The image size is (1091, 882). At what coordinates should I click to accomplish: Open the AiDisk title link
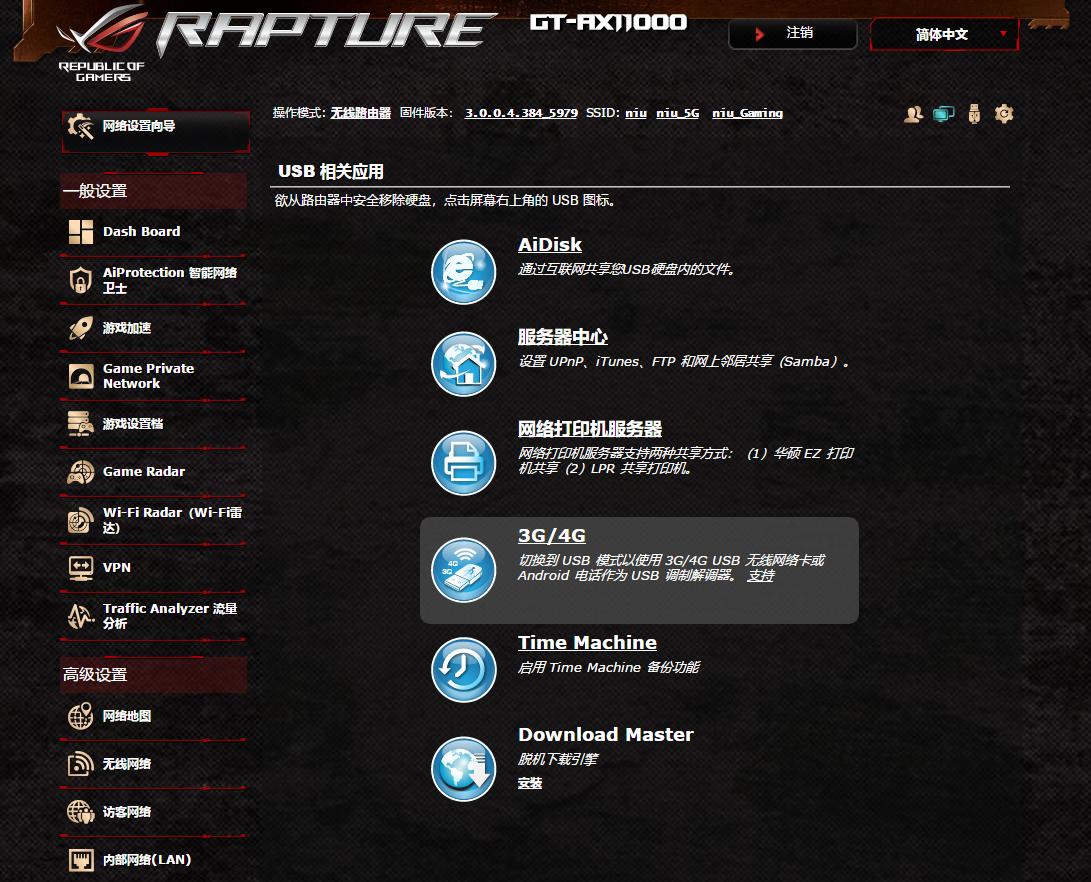click(x=550, y=245)
